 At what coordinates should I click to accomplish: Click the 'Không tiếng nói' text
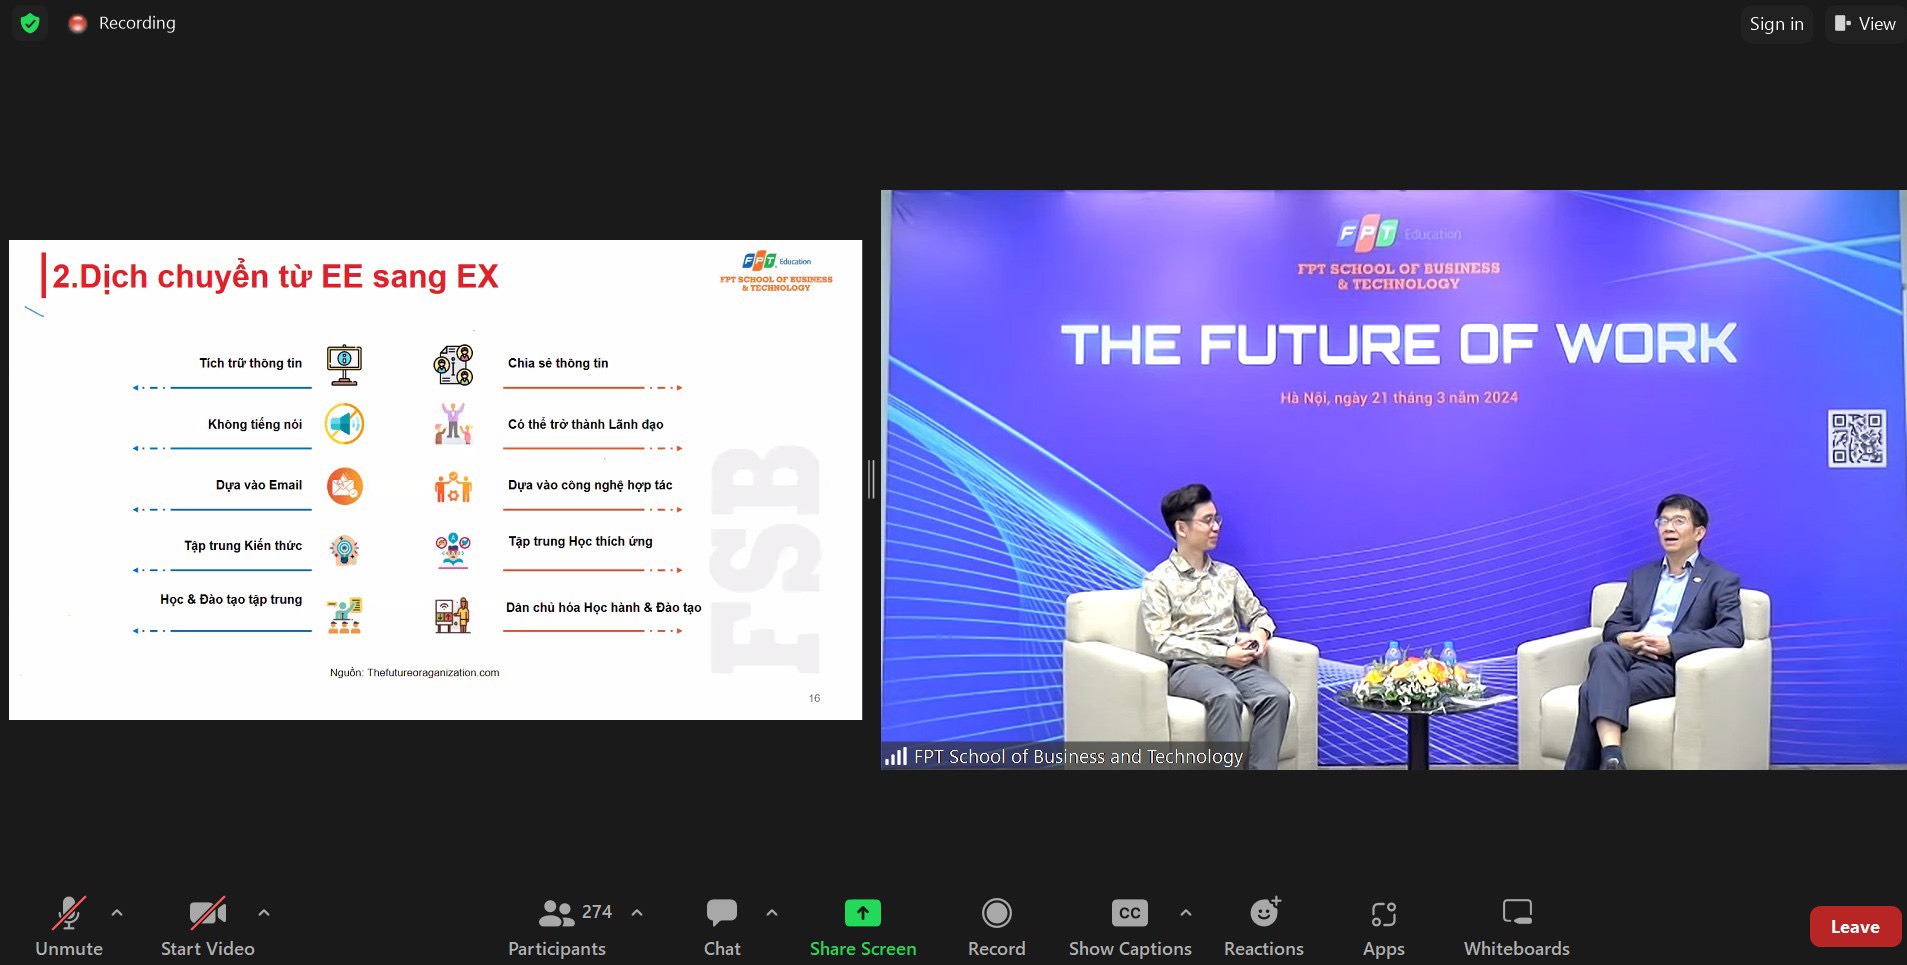[255, 424]
